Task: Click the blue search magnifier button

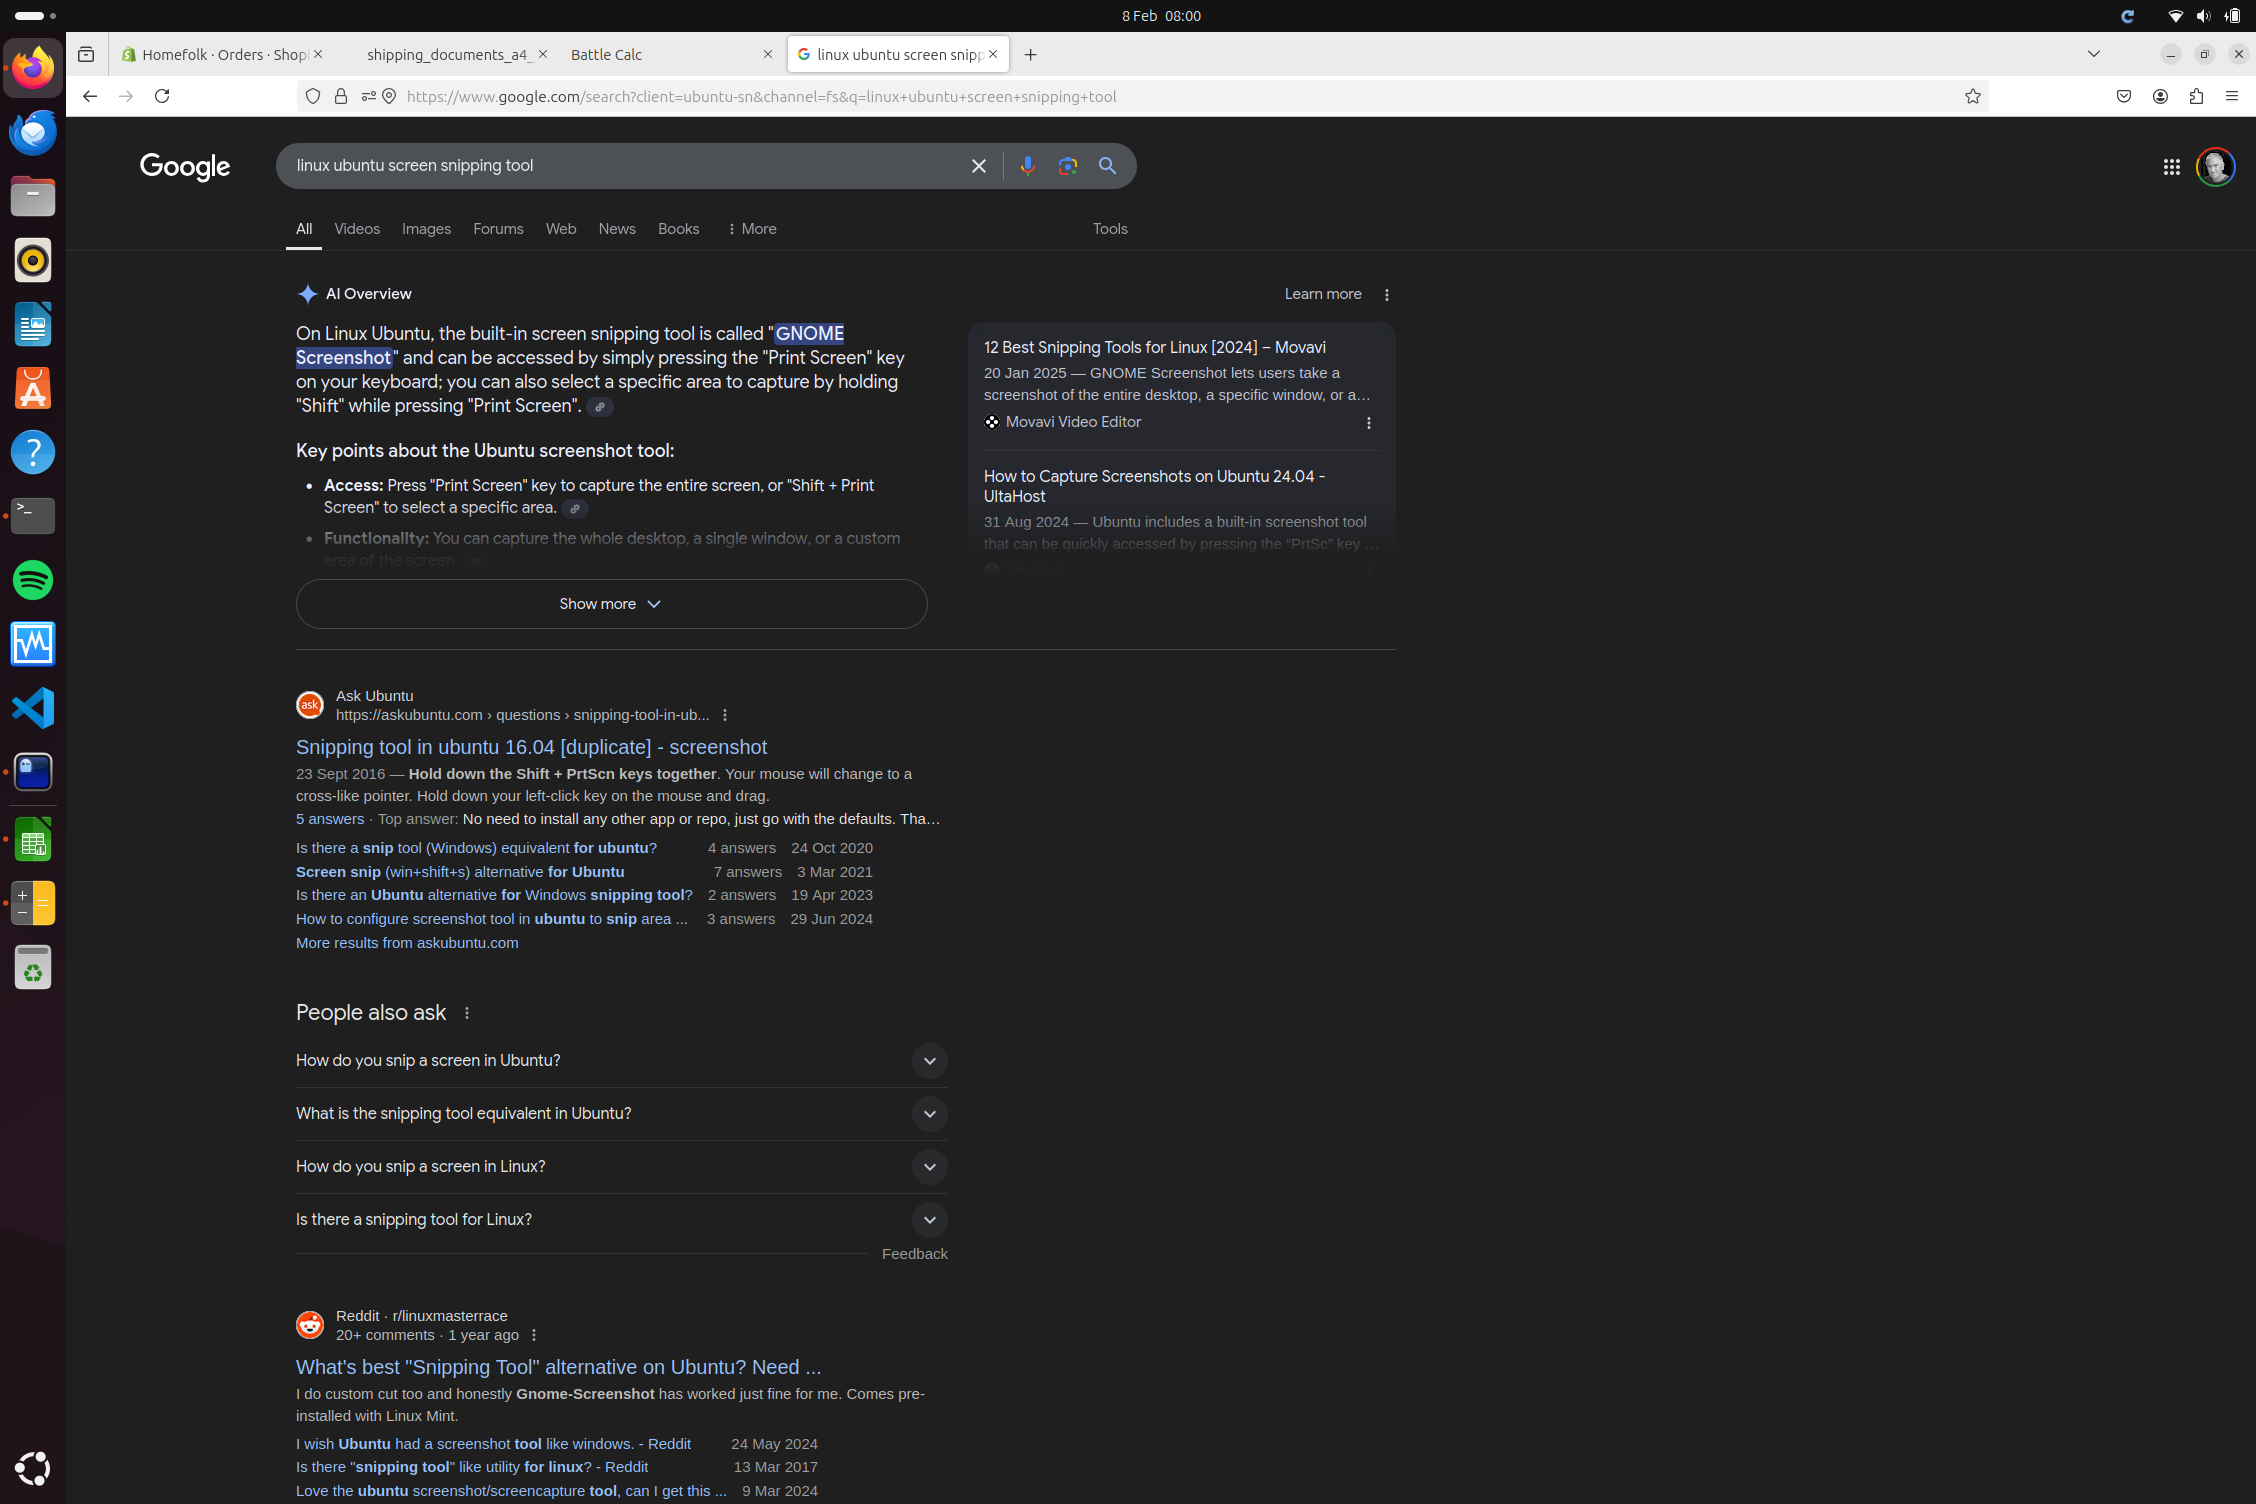Action: [1107, 166]
